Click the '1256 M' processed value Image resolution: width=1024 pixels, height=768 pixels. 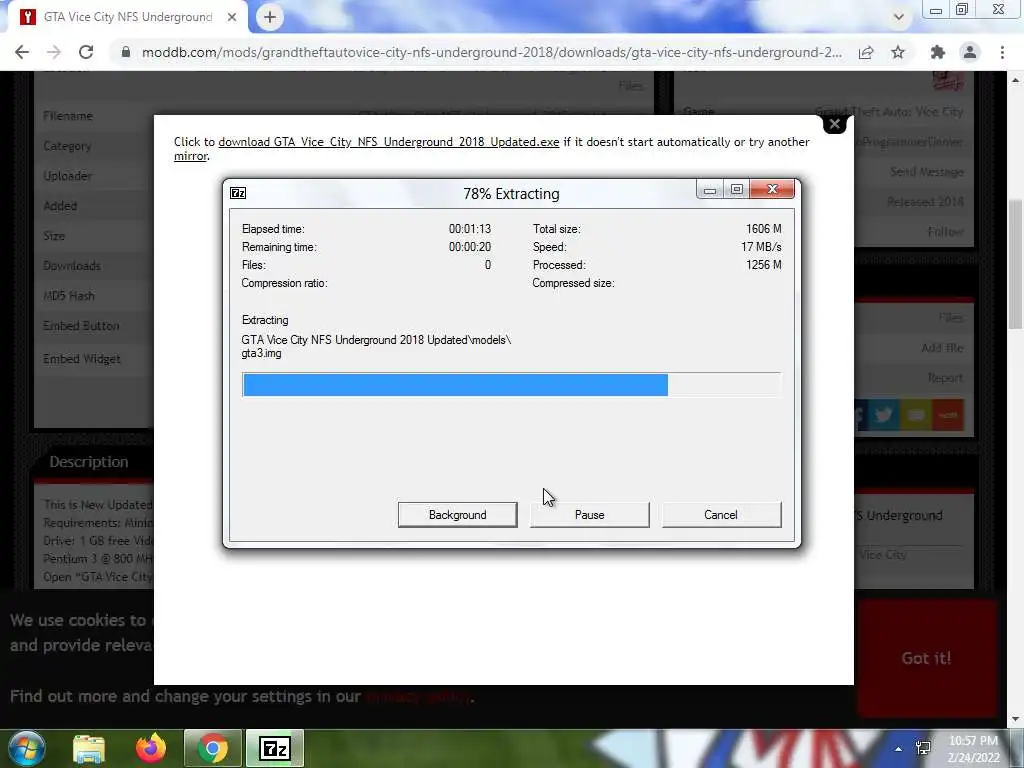click(x=763, y=264)
